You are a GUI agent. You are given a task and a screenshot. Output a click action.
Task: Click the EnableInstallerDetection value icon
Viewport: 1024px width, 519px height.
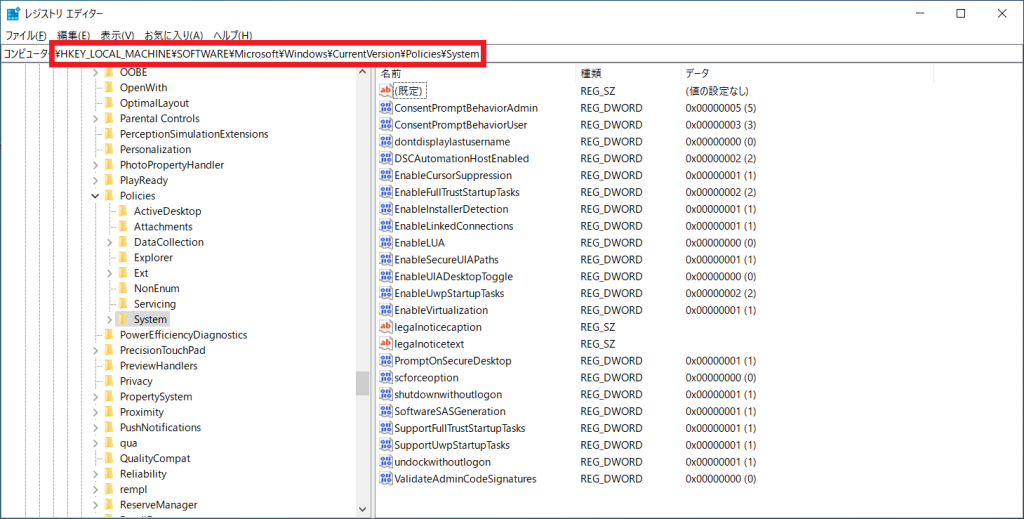385,209
